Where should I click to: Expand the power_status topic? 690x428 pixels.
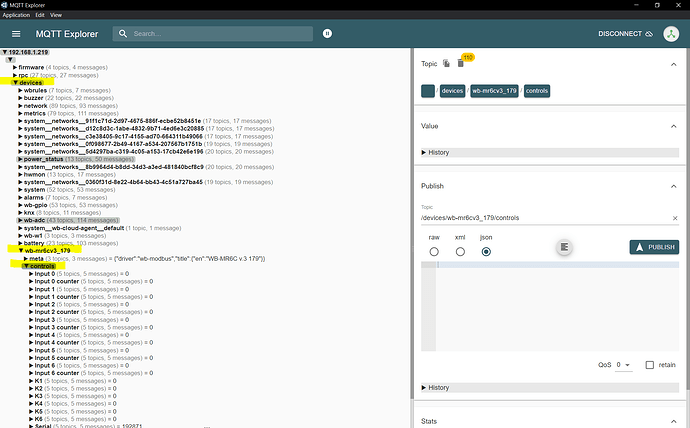pyautogui.click(x=20, y=159)
